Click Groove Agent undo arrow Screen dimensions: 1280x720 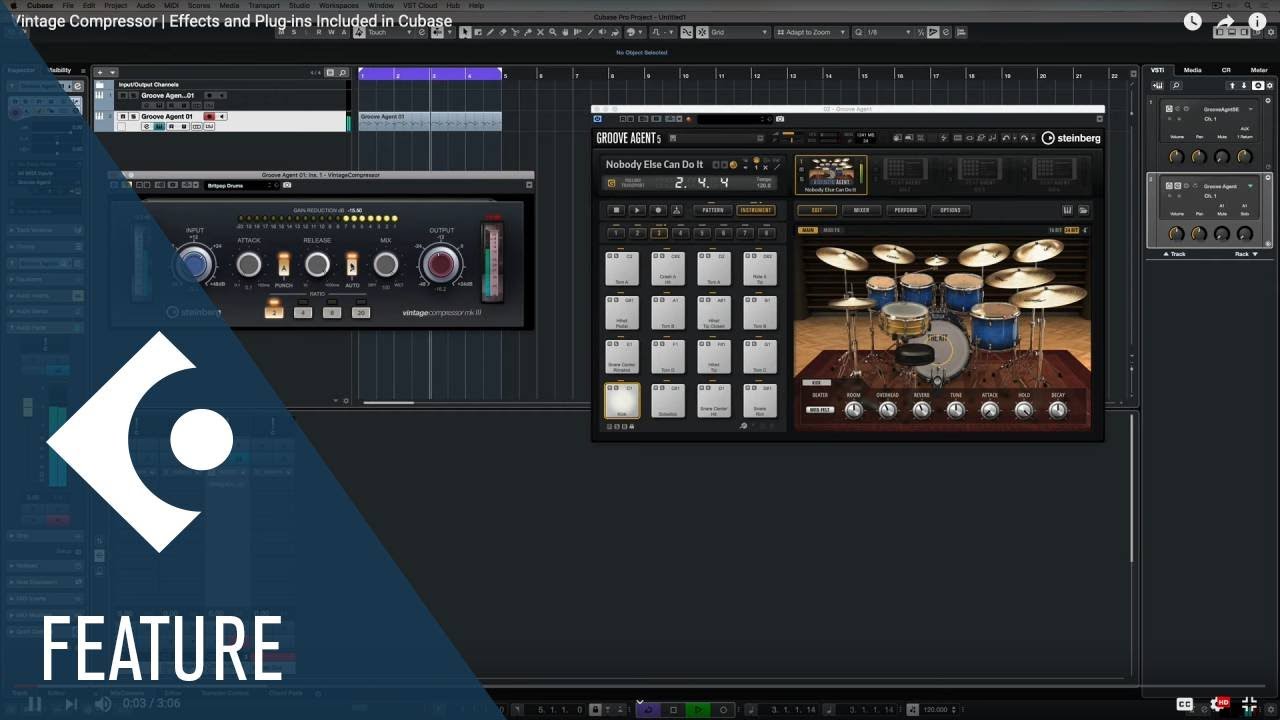(1005, 138)
